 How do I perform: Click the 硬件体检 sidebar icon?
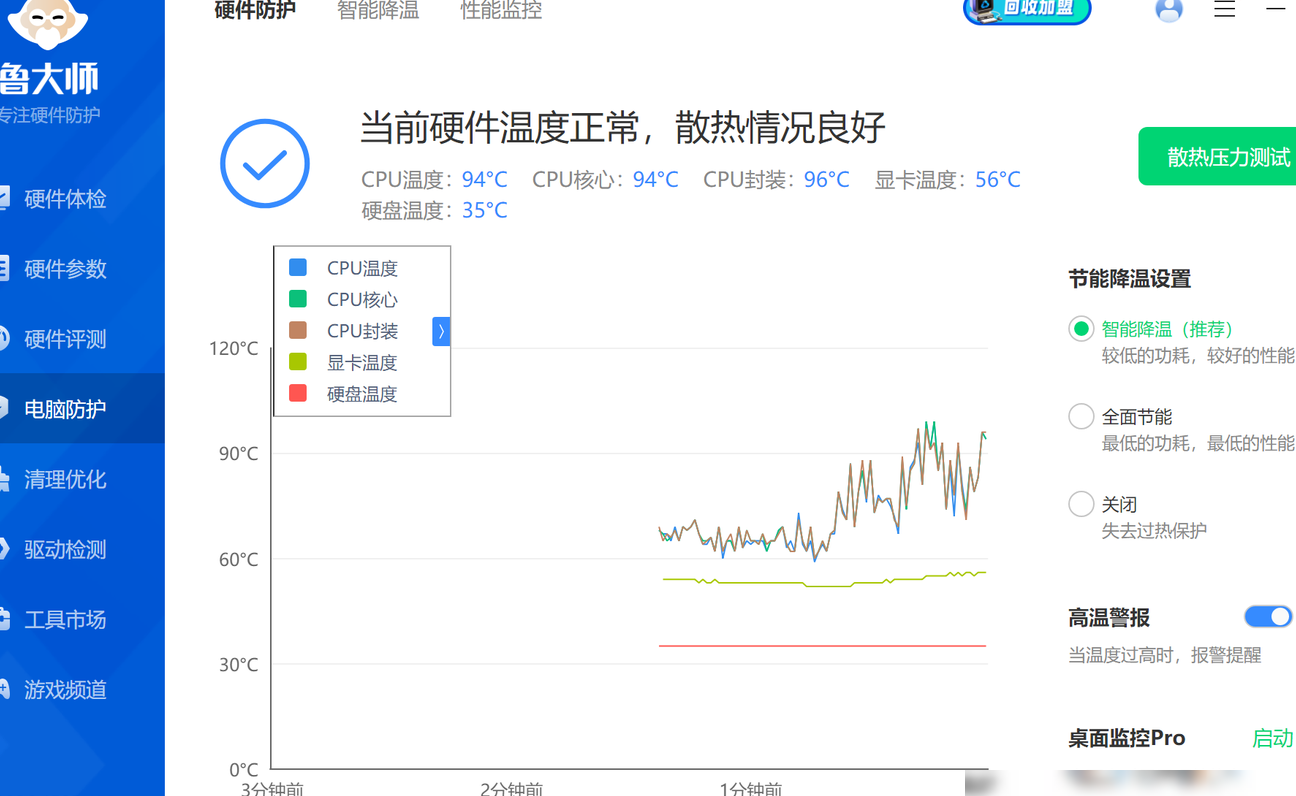[4, 198]
